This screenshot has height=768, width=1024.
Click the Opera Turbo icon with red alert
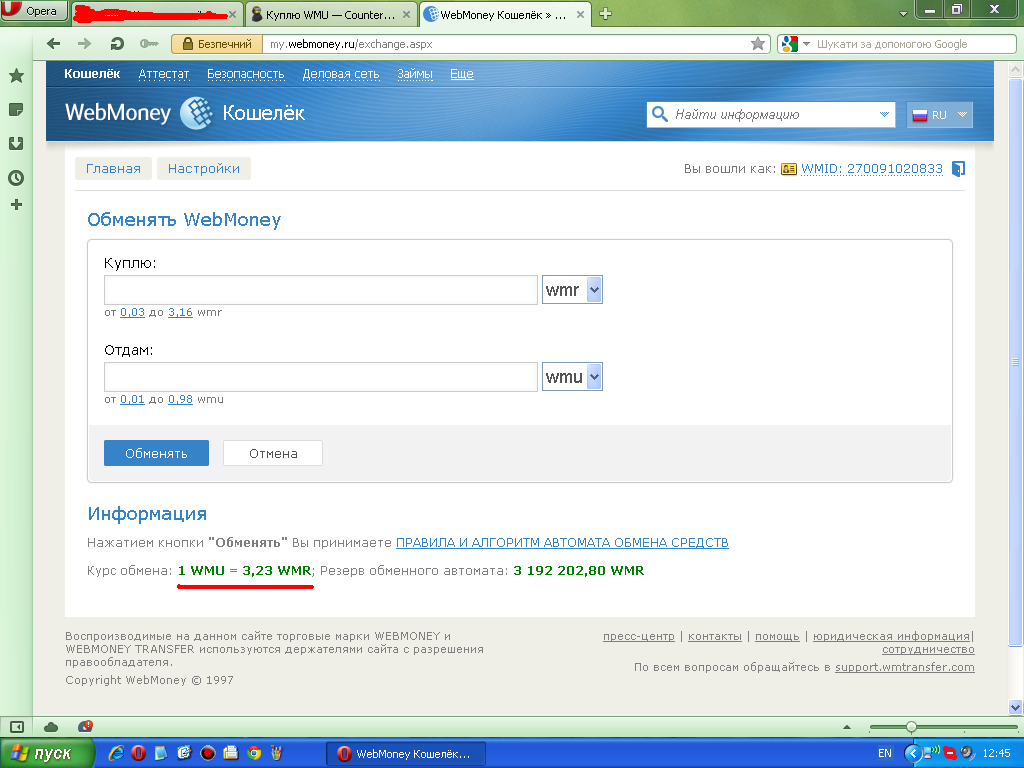(85, 726)
